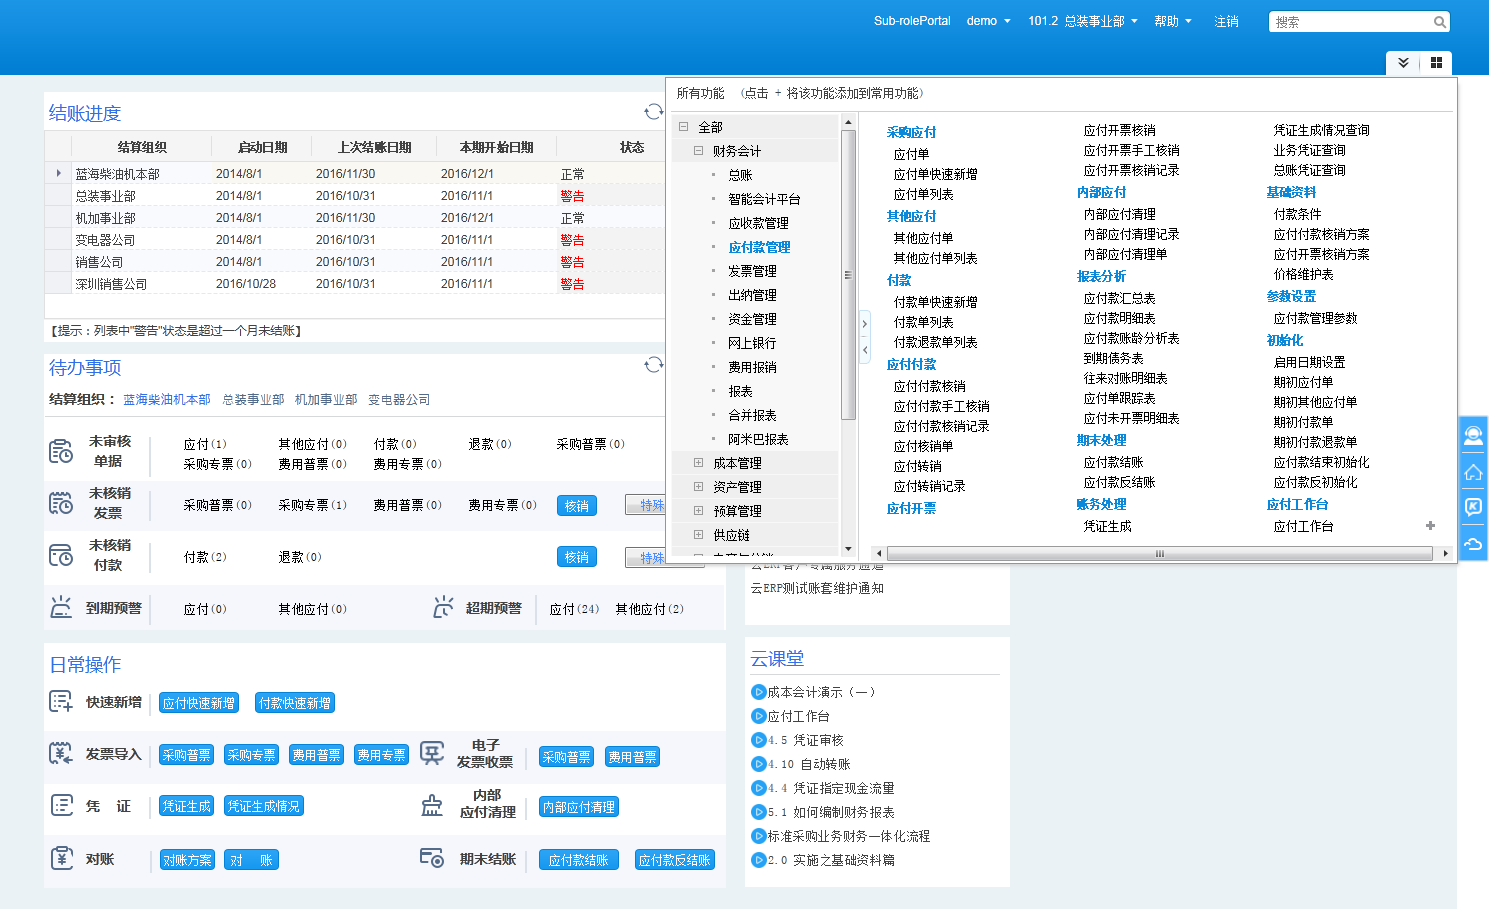This screenshot has height=909, width=1489.
Task: Expand the 预算管理 tree node
Action: pos(698,511)
